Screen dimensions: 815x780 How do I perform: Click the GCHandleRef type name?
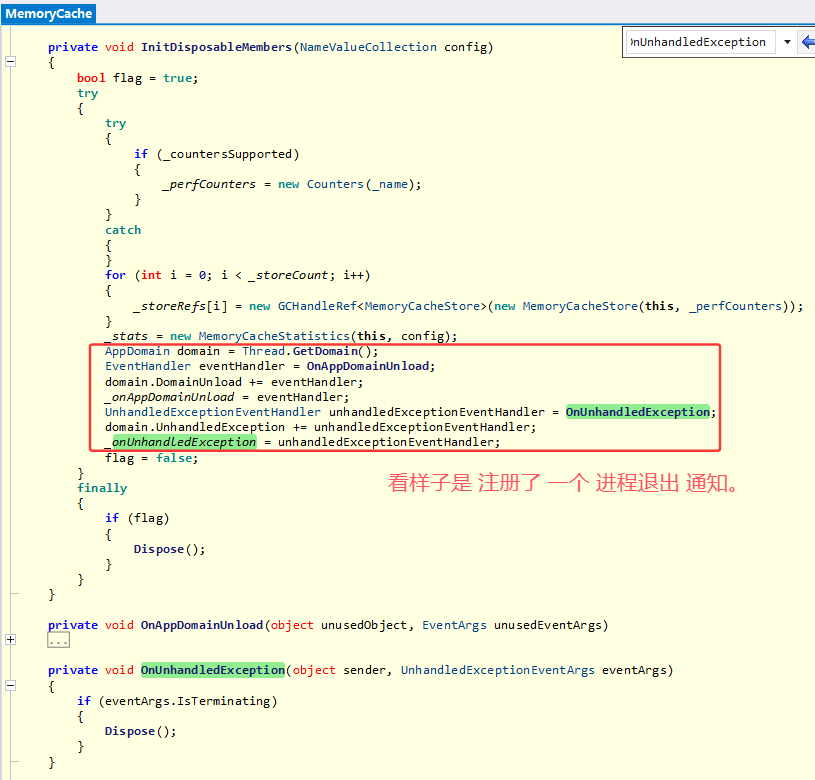coord(317,306)
